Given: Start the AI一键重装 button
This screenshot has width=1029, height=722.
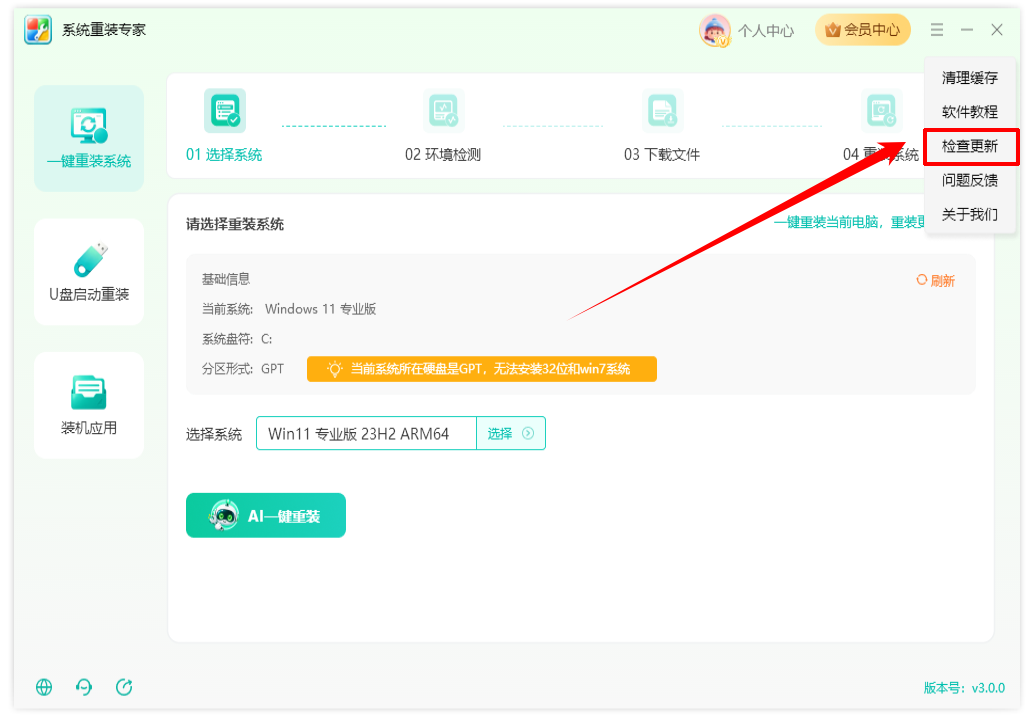Looking at the screenshot, I should (x=266, y=515).
